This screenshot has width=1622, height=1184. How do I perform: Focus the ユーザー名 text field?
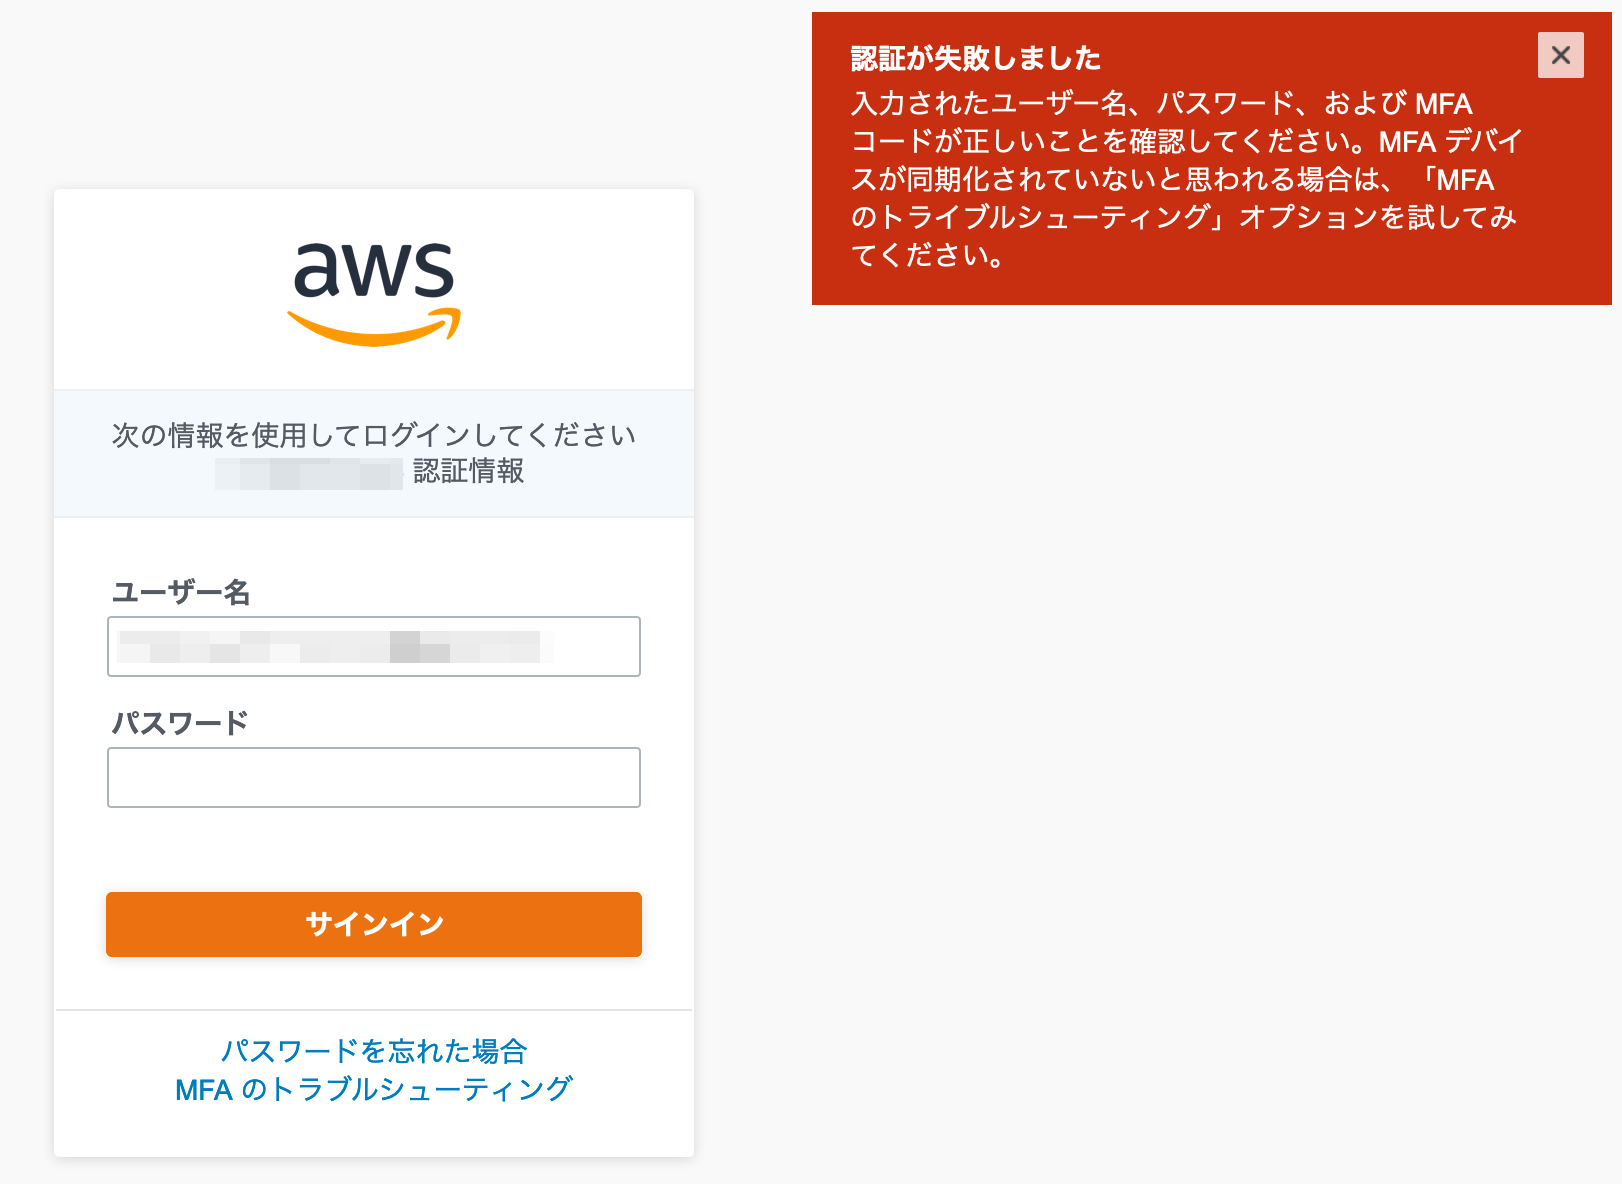[373, 647]
